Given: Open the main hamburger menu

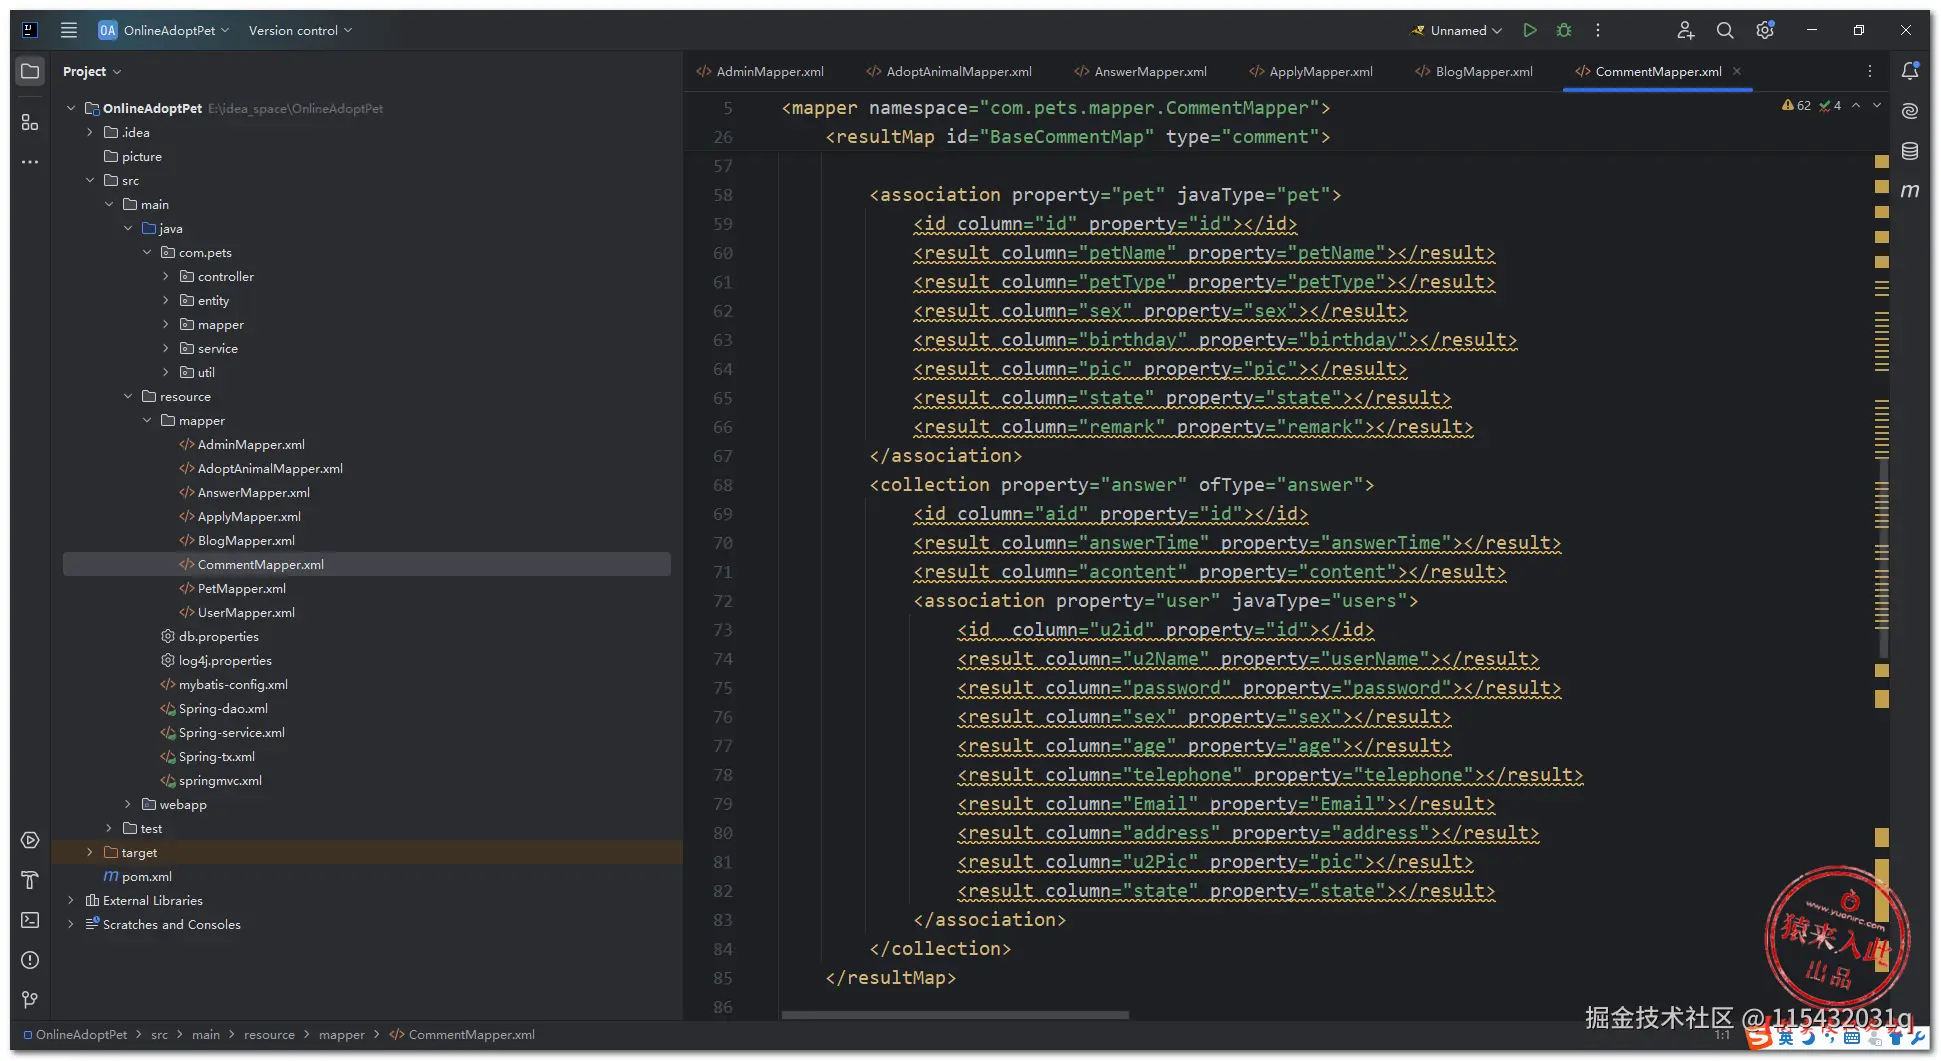Looking at the screenshot, I should [69, 30].
